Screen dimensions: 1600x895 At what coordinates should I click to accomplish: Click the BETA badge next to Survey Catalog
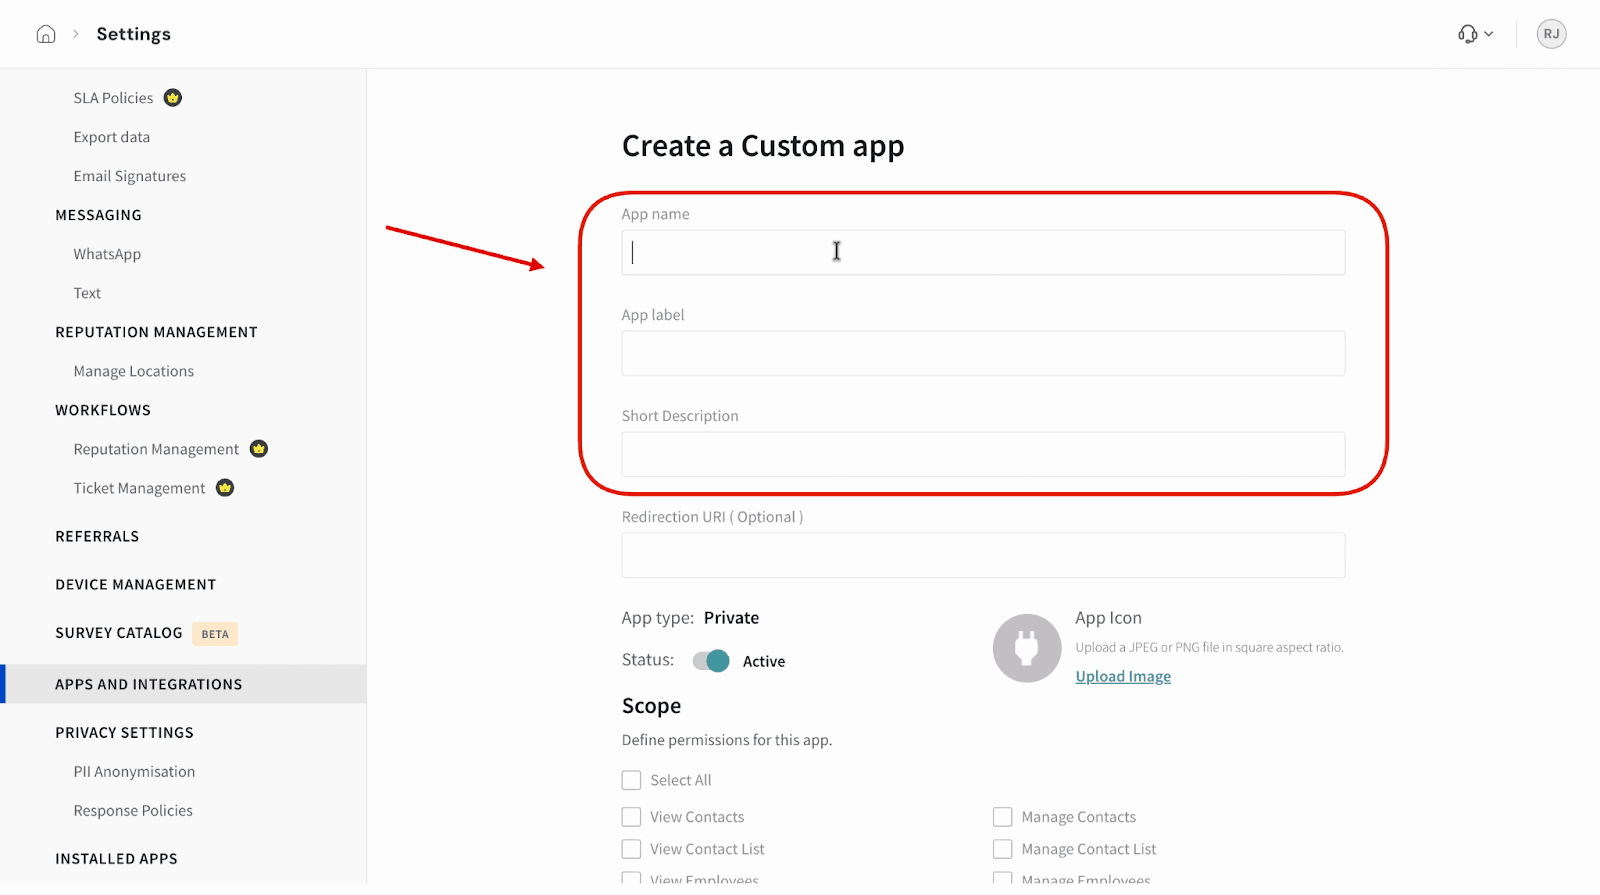click(215, 634)
